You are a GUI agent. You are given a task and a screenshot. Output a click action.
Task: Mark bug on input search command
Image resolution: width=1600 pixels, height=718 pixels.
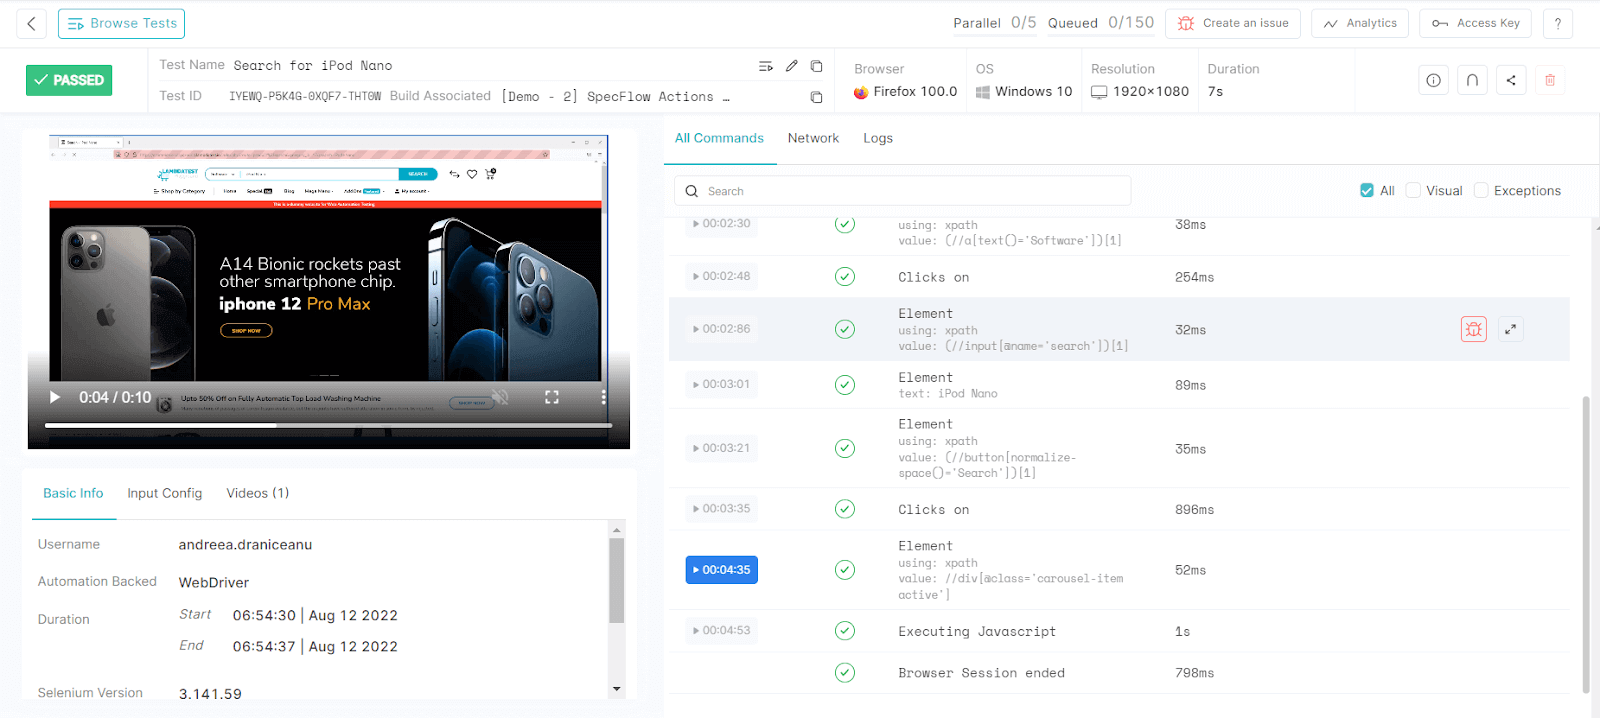point(1473,329)
